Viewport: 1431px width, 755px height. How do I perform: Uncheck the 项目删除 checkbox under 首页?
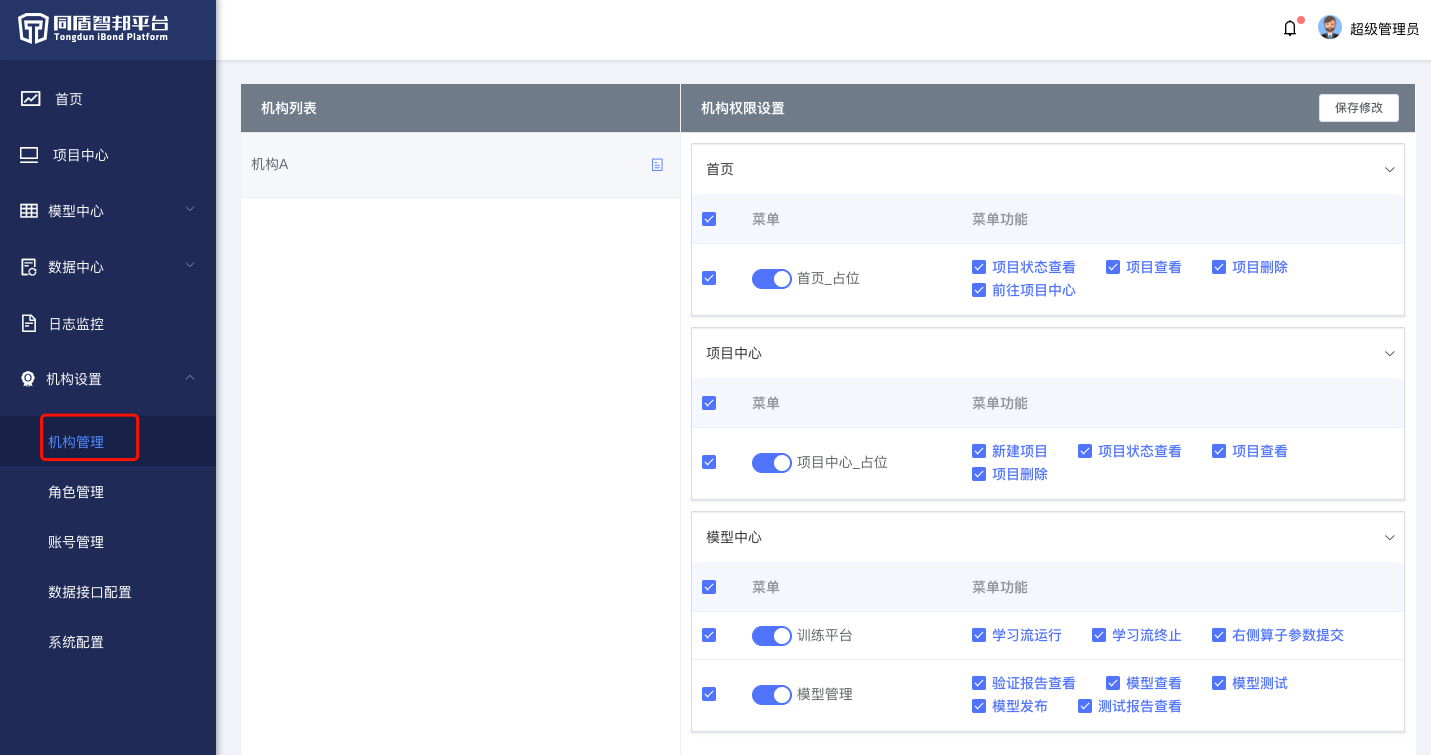pos(1218,267)
